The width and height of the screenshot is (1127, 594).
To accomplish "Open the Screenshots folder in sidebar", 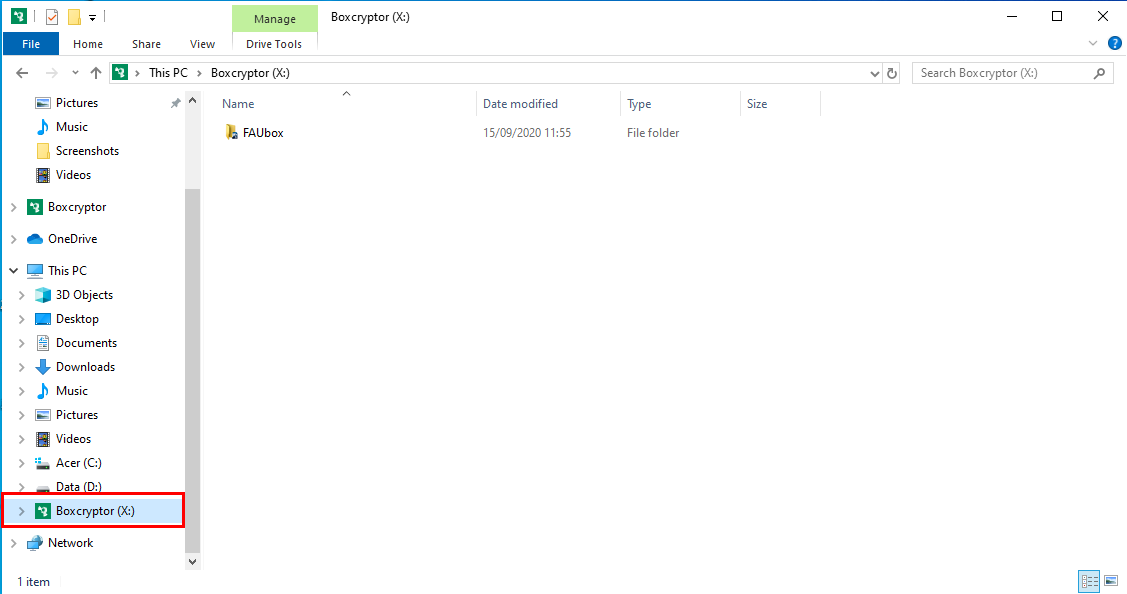I will [x=87, y=151].
